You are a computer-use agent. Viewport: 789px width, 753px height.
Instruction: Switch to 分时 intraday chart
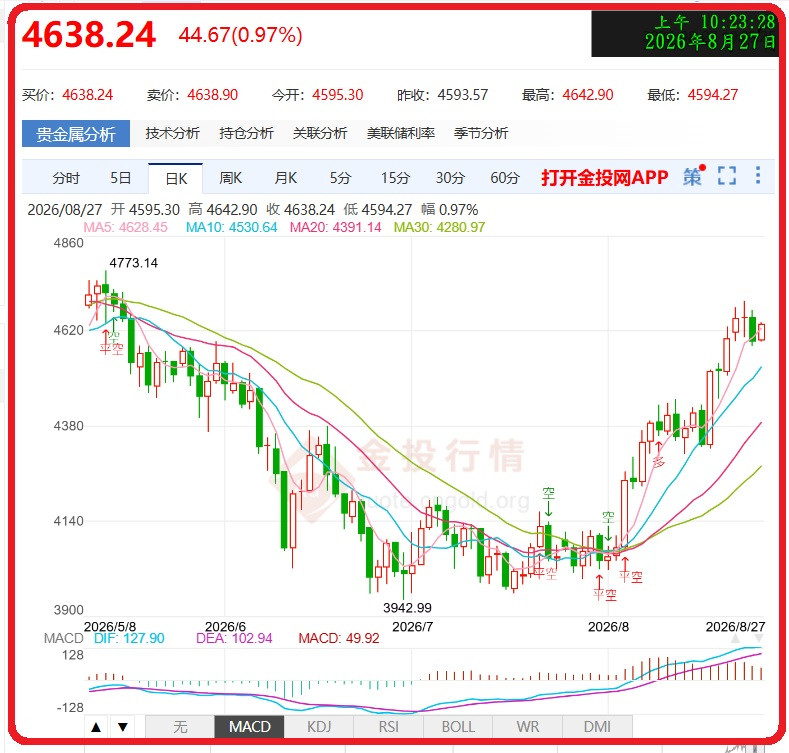click(x=66, y=178)
